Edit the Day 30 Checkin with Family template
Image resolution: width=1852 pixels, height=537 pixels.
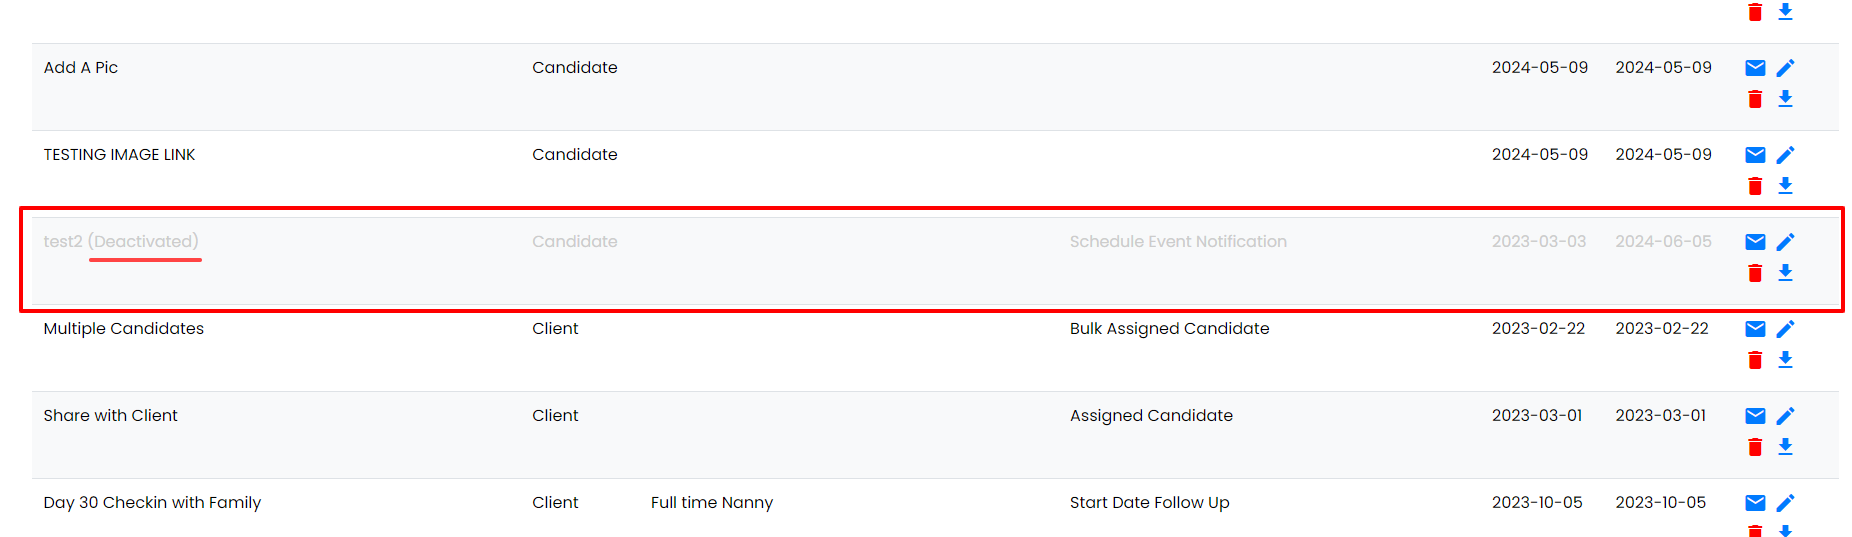coord(1785,503)
